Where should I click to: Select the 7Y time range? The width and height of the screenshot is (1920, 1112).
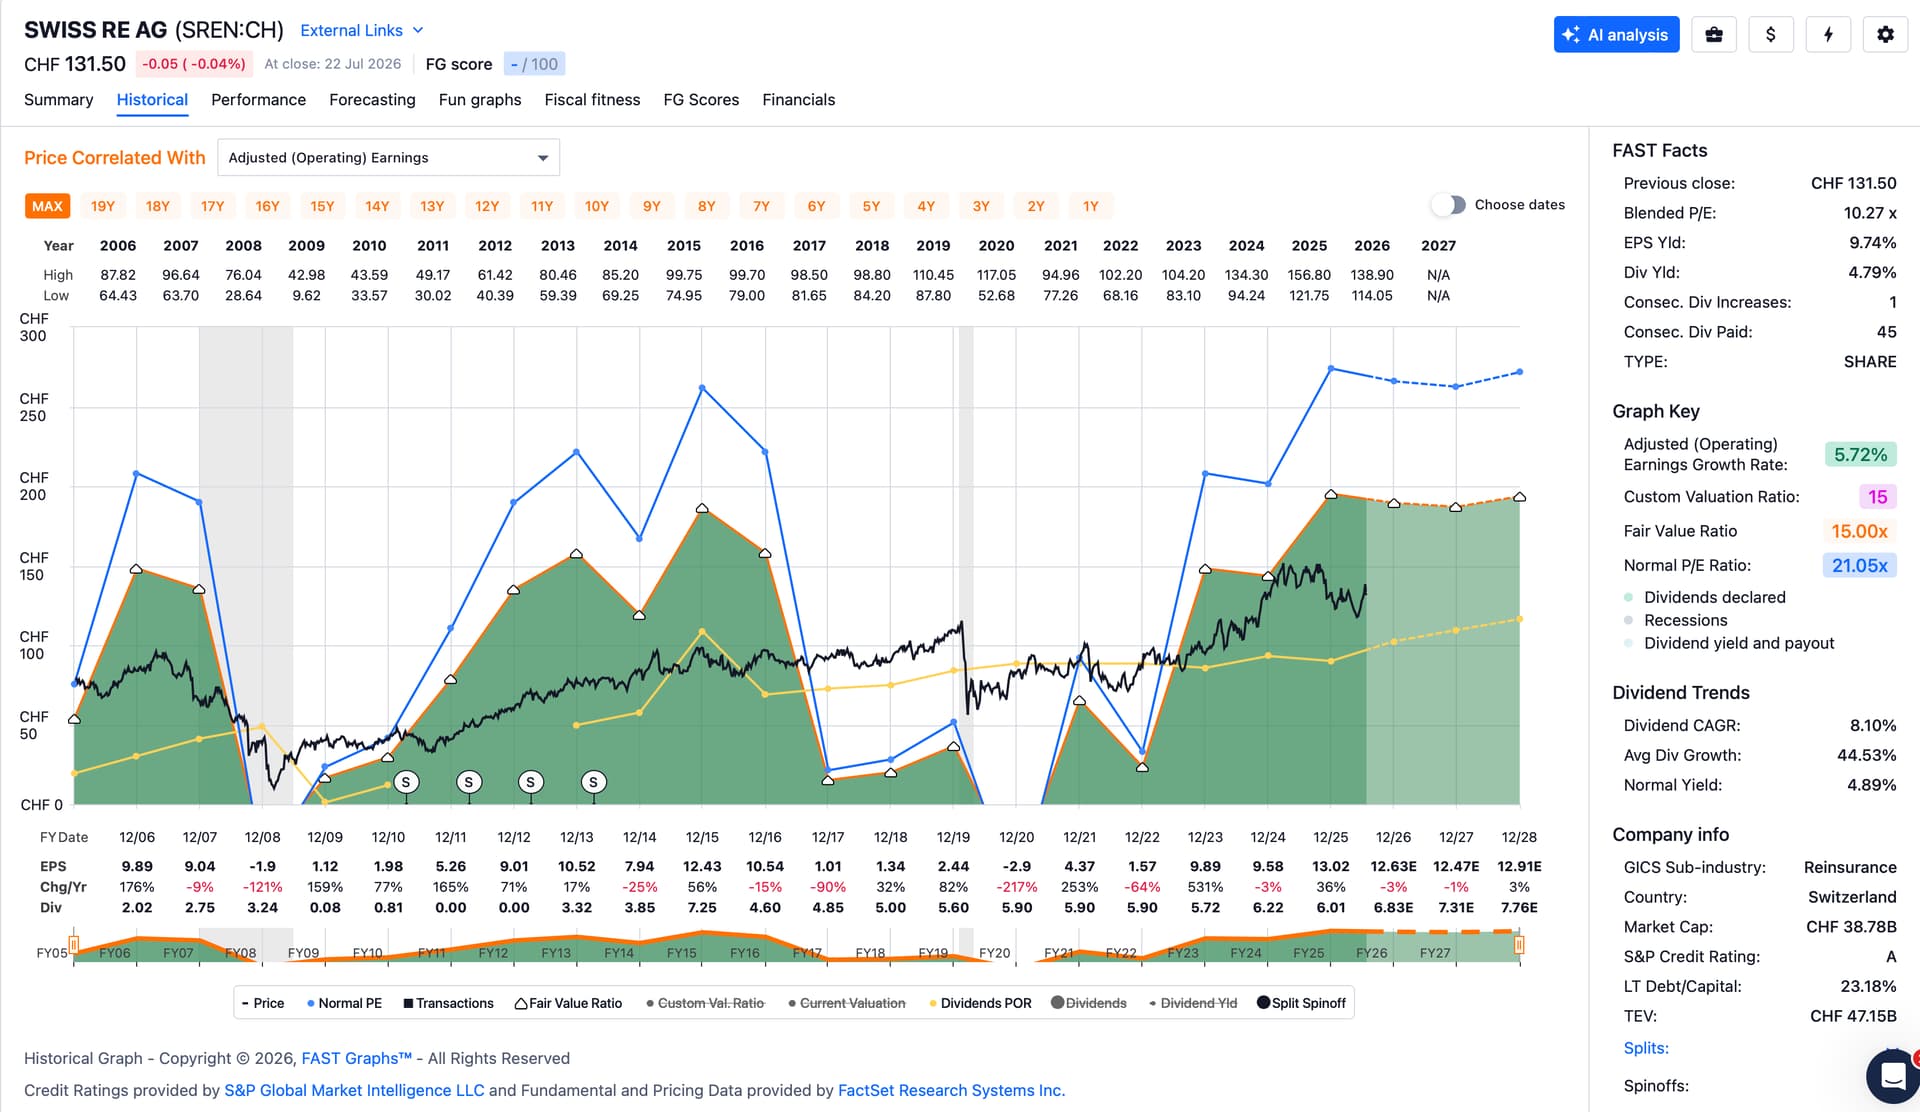tap(761, 206)
